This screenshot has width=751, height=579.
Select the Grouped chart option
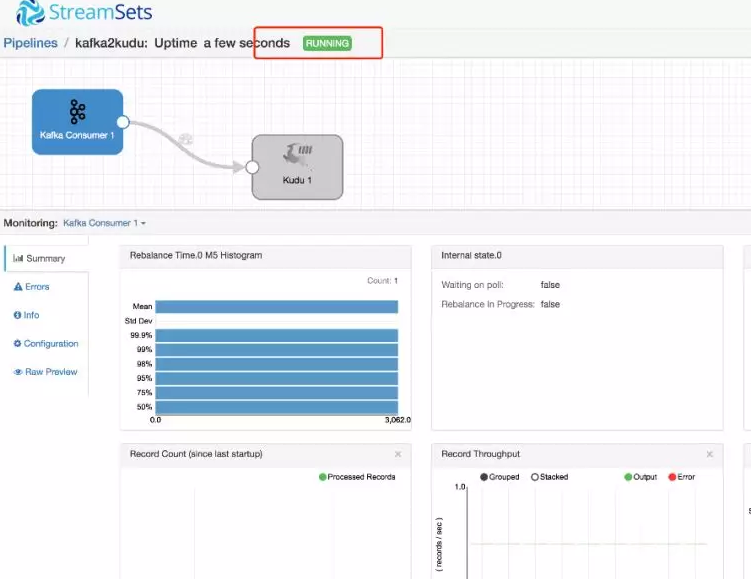tap(500, 477)
